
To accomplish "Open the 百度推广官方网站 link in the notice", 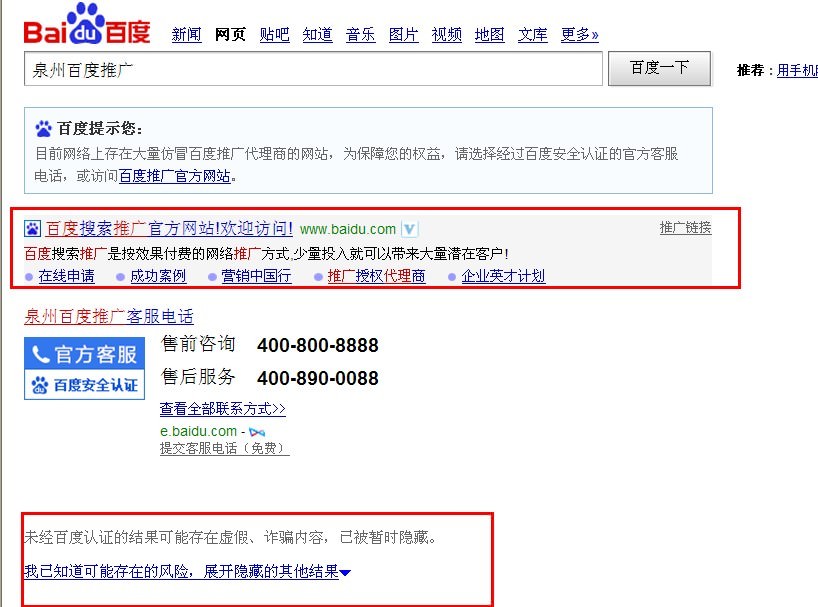I will pyautogui.click(x=175, y=176).
